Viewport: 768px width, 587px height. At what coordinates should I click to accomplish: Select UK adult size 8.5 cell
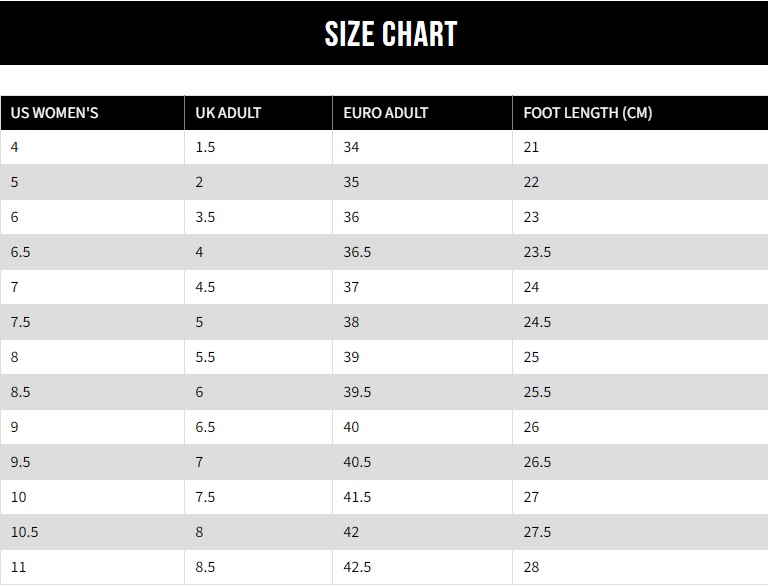click(205, 567)
